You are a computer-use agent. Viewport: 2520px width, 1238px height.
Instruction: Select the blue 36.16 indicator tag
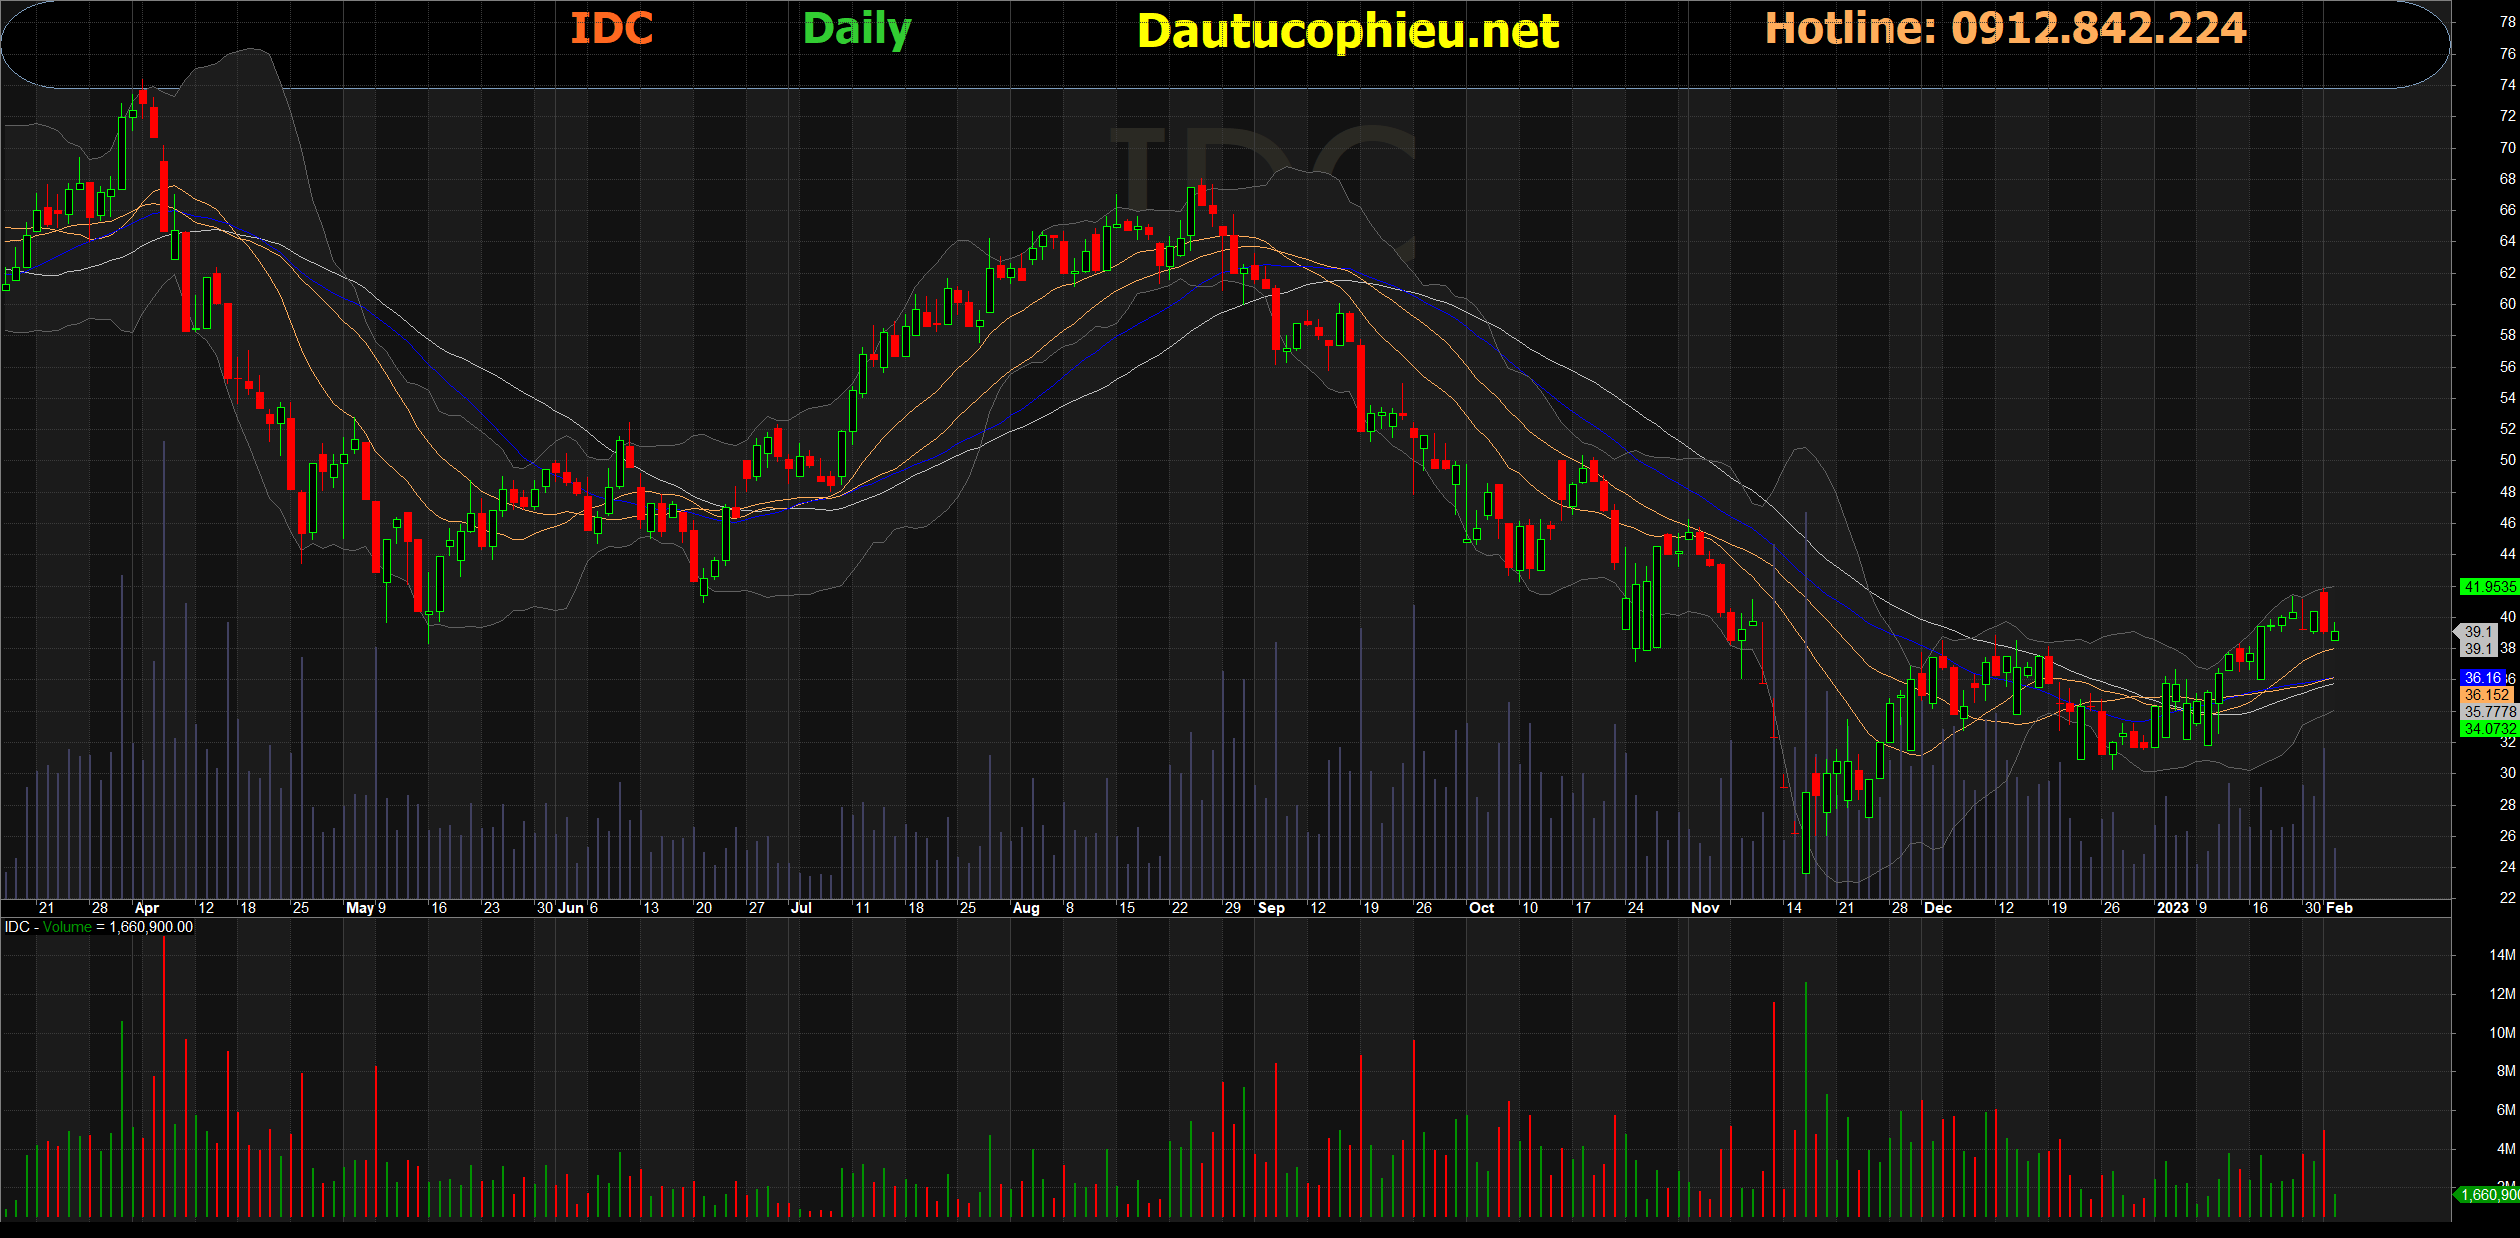(x=2482, y=678)
